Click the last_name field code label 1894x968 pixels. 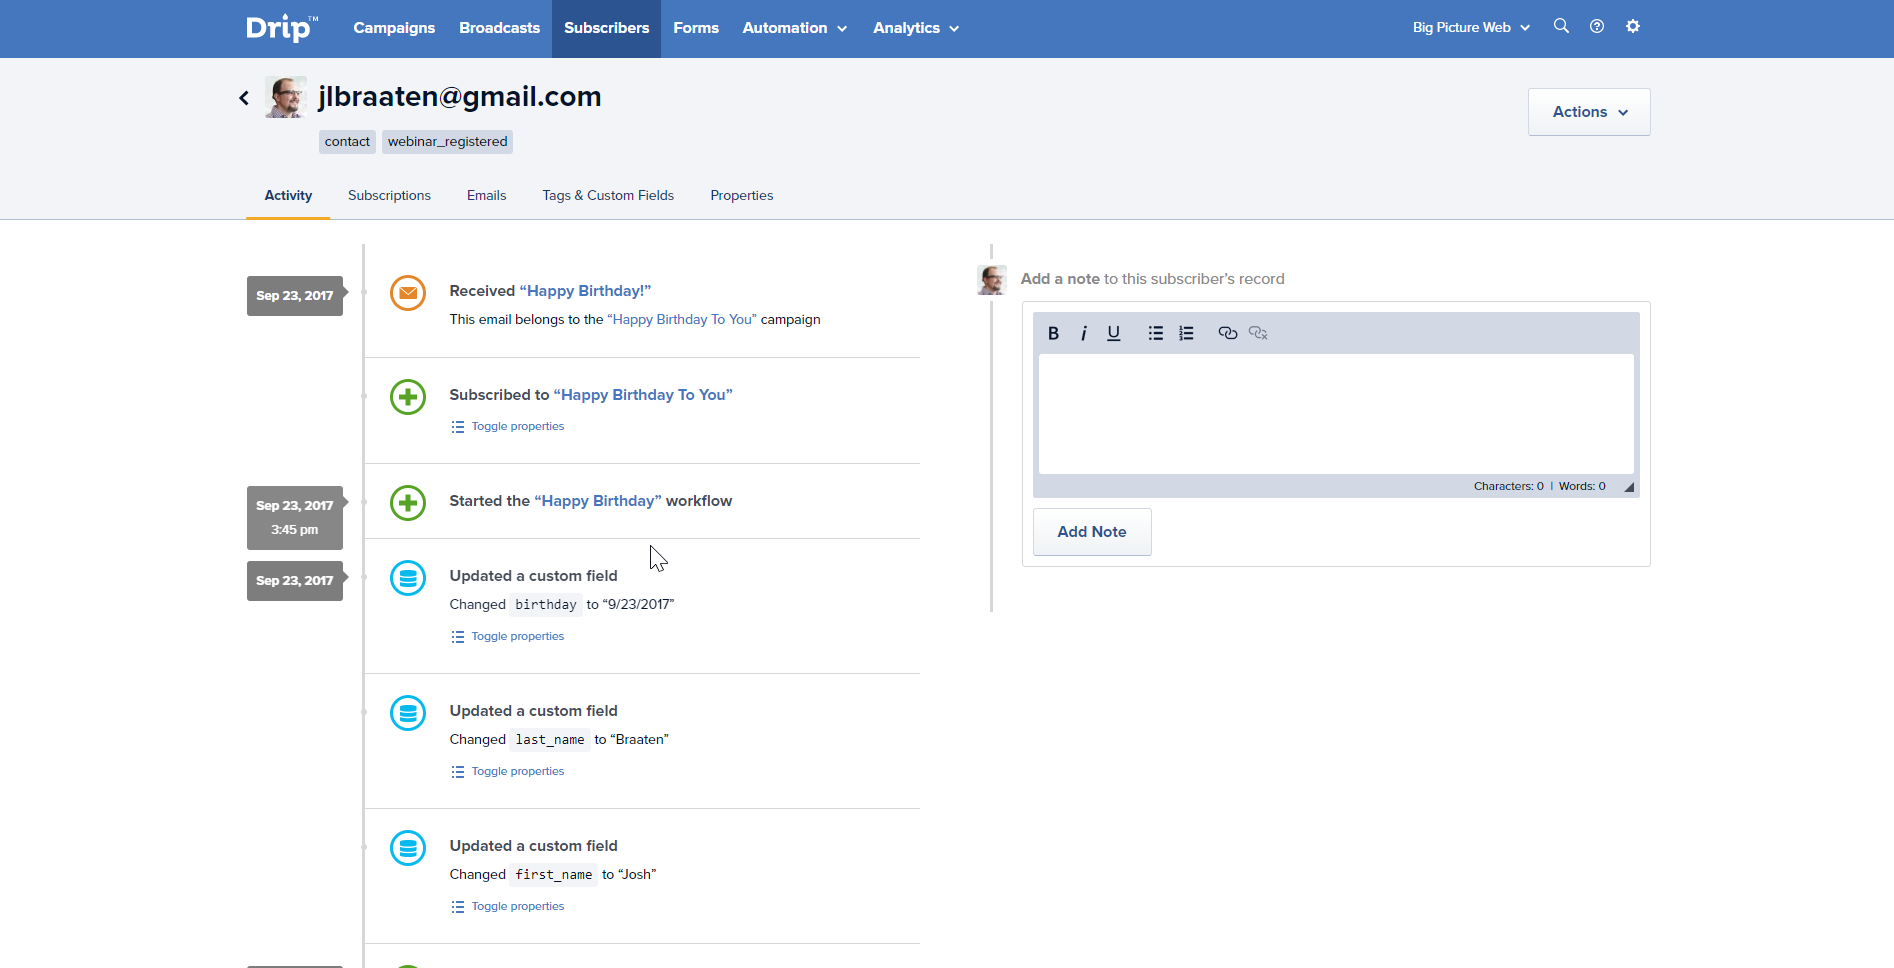click(550, 740)
